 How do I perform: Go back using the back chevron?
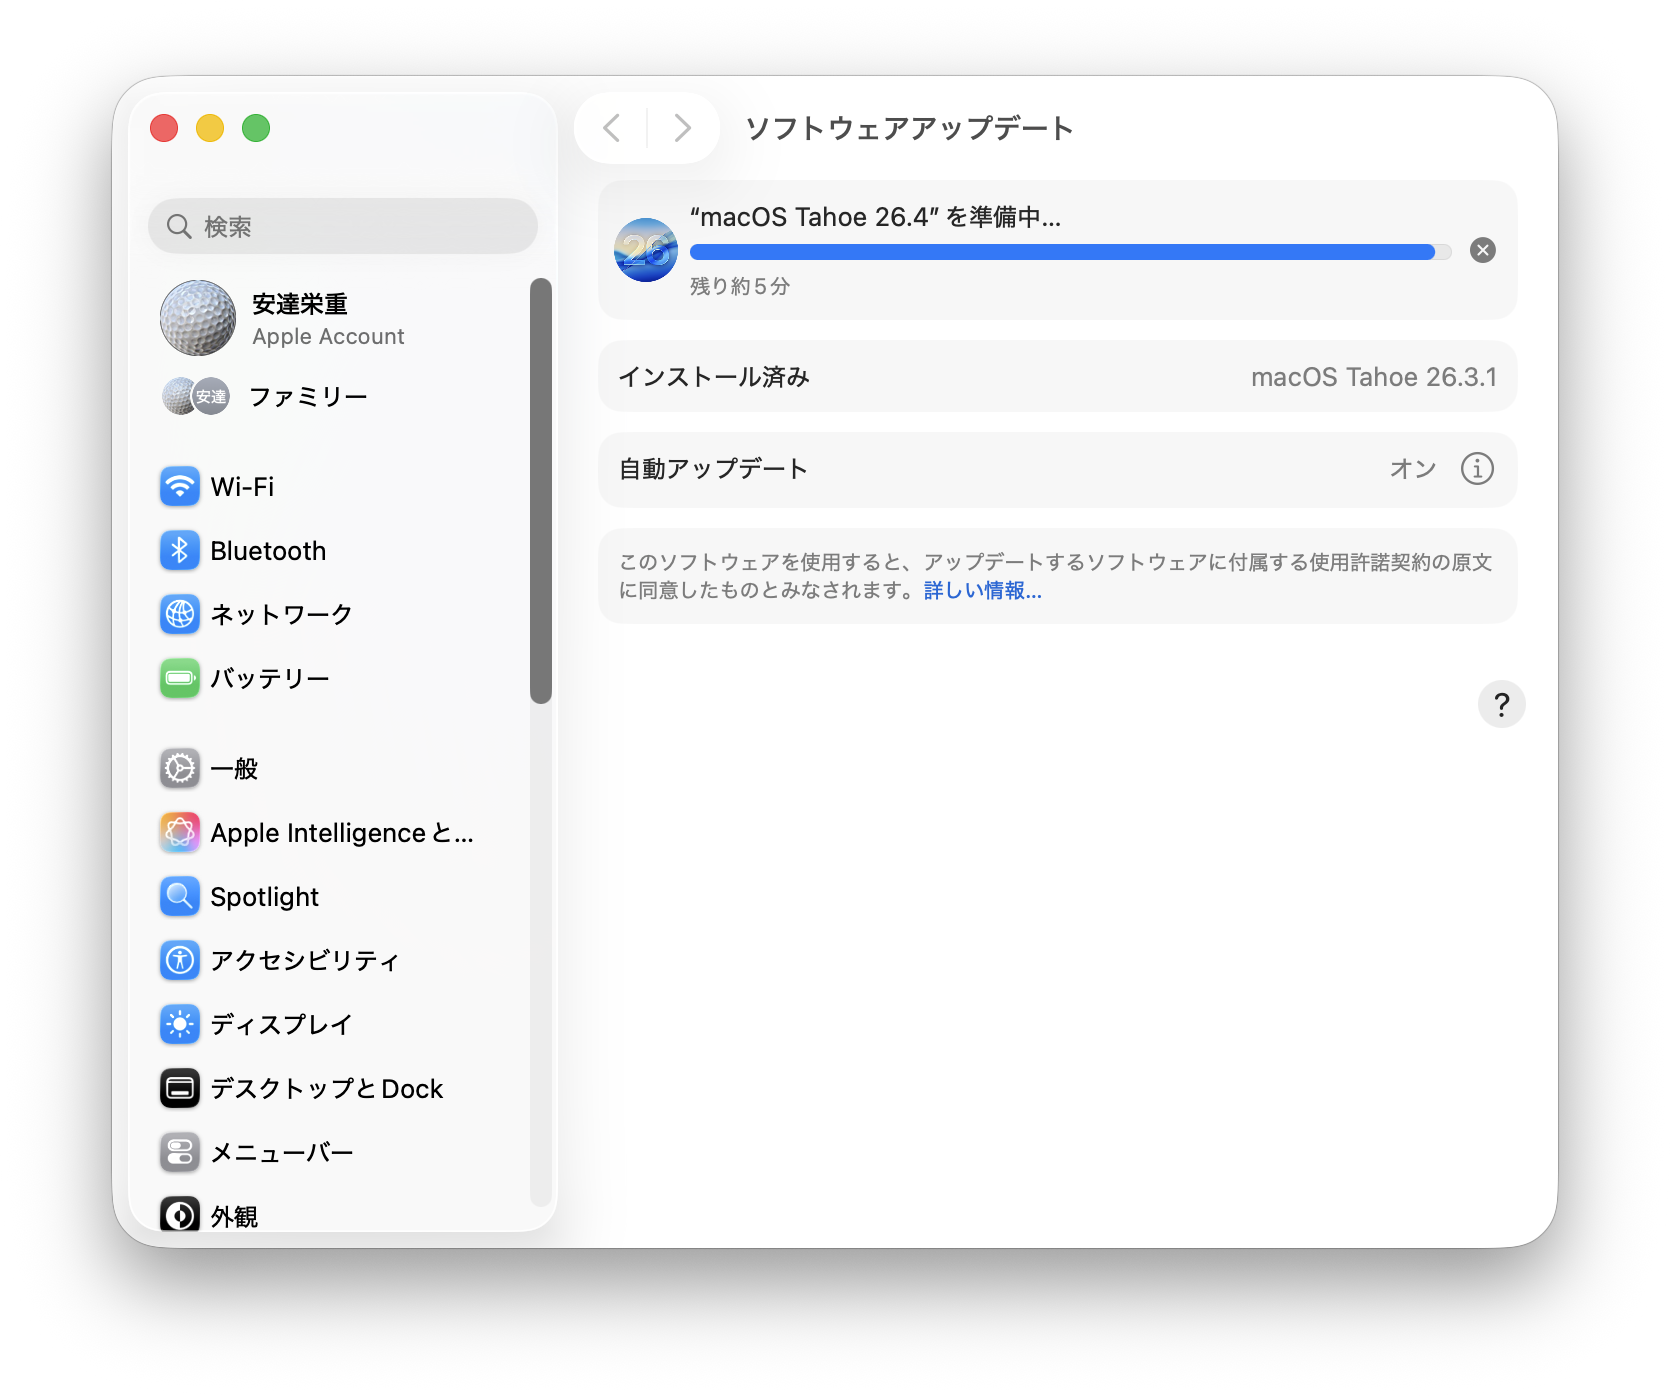click(612, 128)
